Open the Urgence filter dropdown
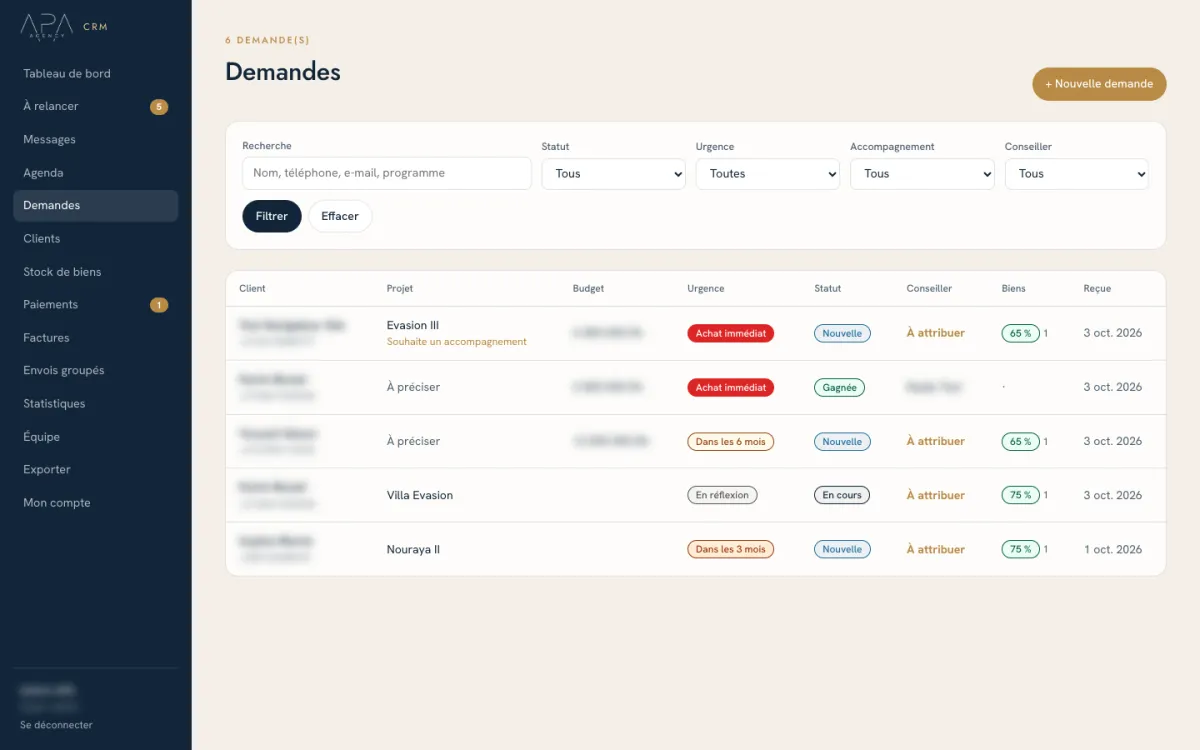The height and width of the screenshot is (750, 1200). (x=768, y=173)
